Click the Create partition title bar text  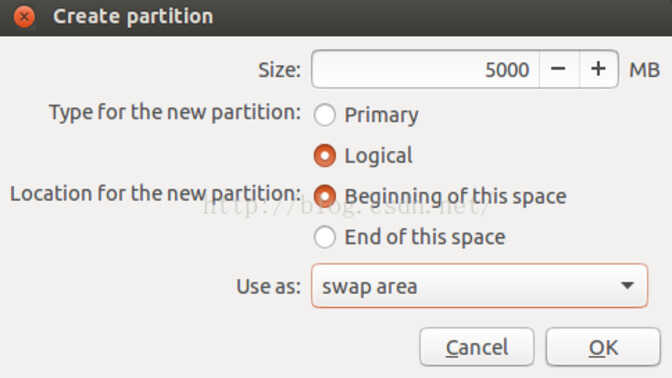(133, 17)
